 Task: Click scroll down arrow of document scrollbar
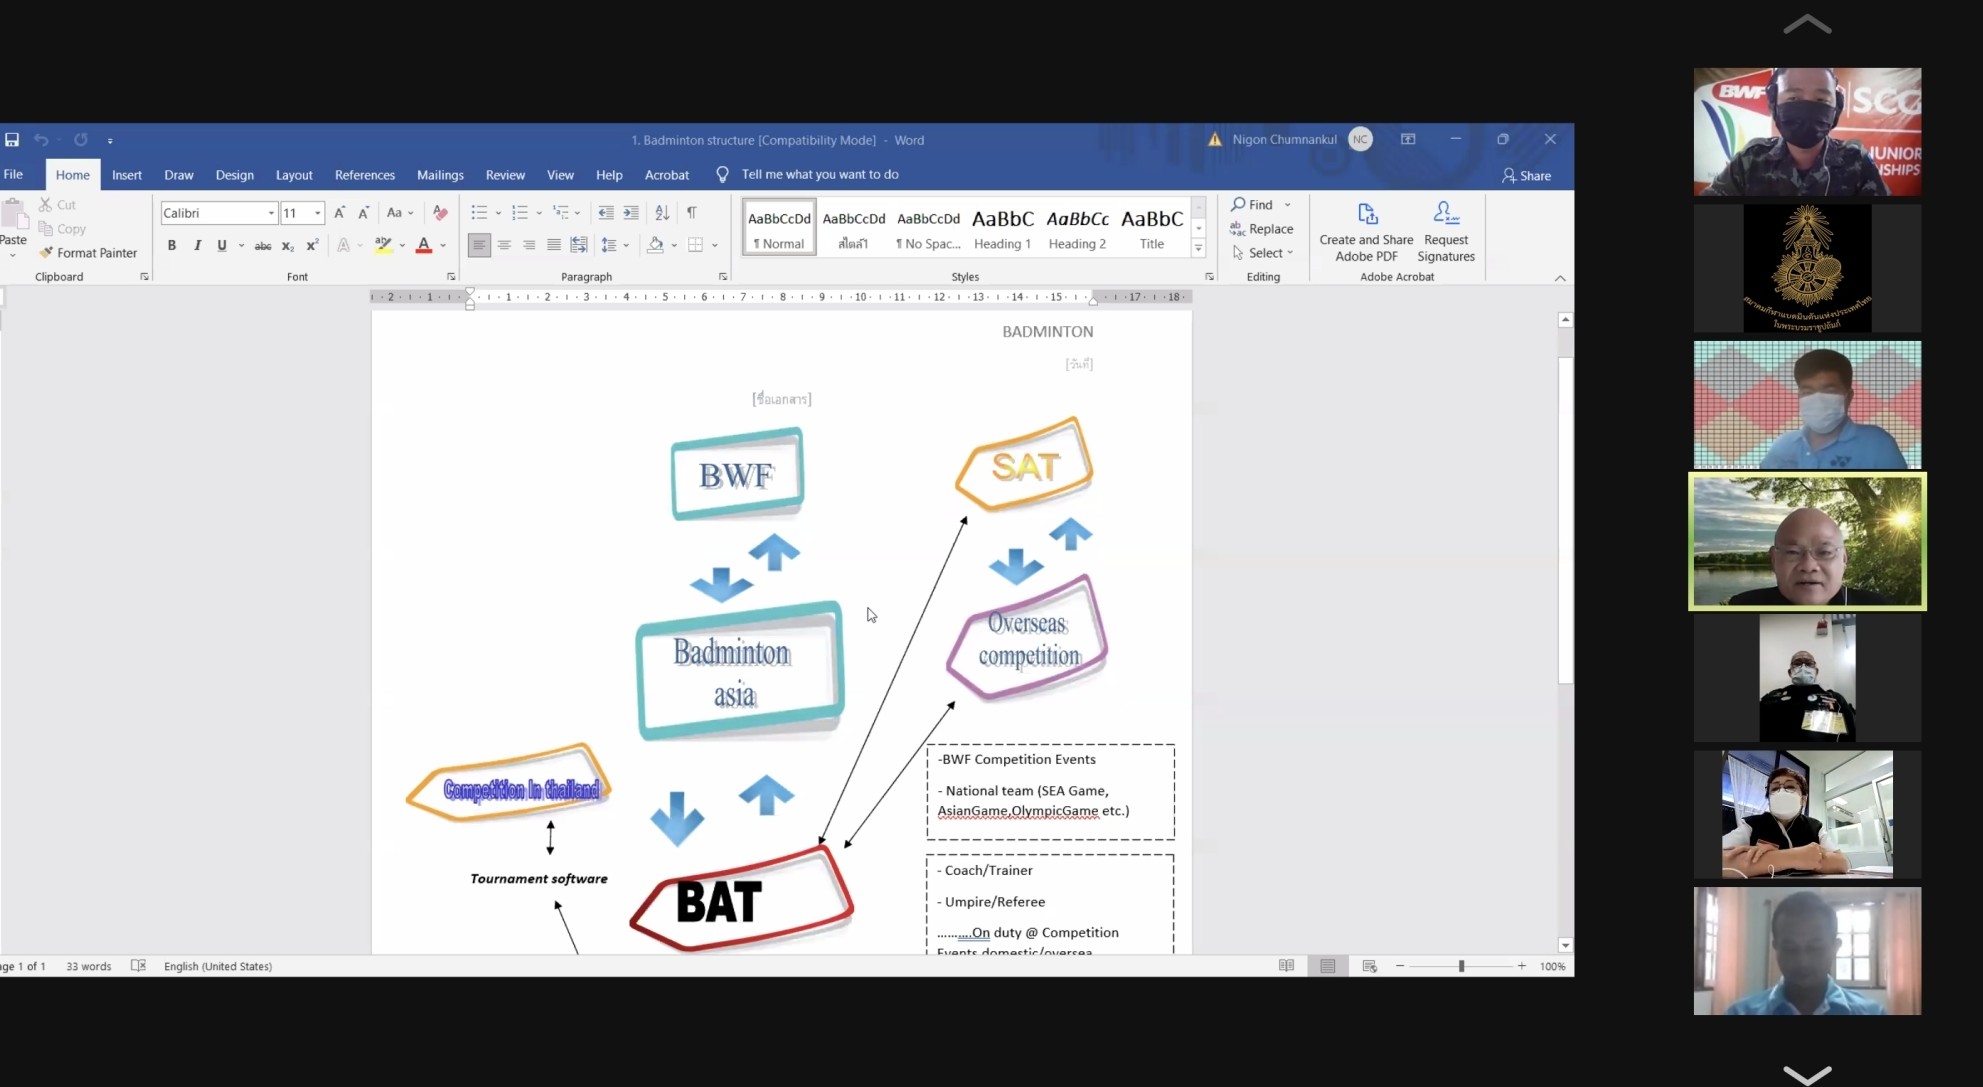pos(1565,945)
